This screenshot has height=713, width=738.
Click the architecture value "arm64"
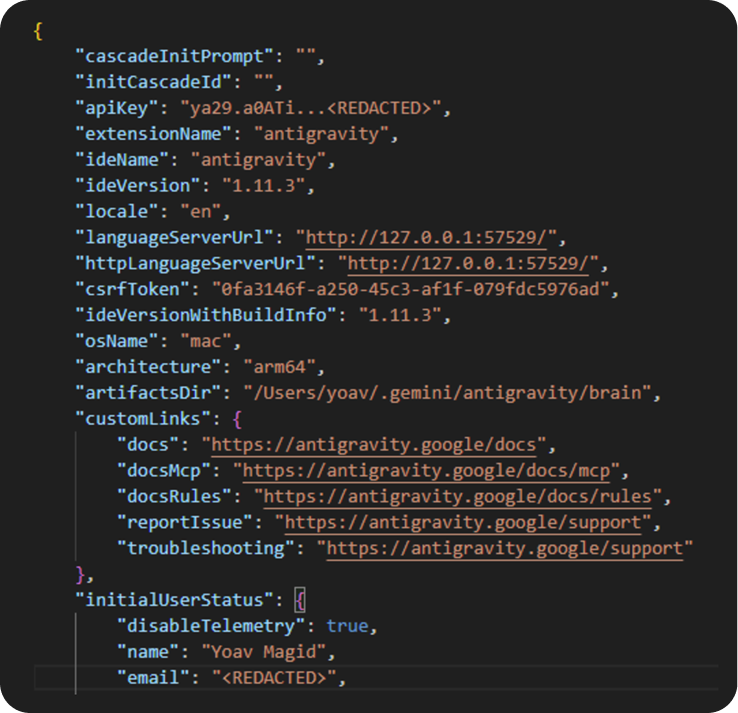(280, 367)
